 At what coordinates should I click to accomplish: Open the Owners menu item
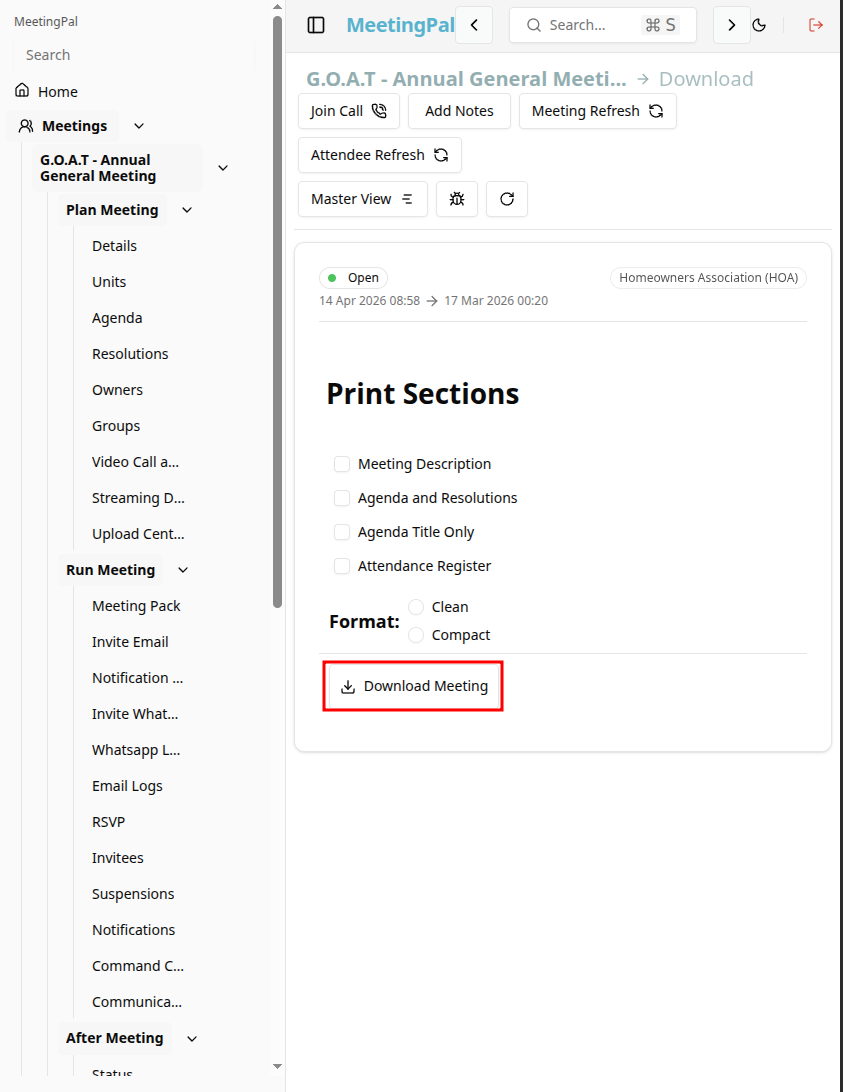pos(117,390)
